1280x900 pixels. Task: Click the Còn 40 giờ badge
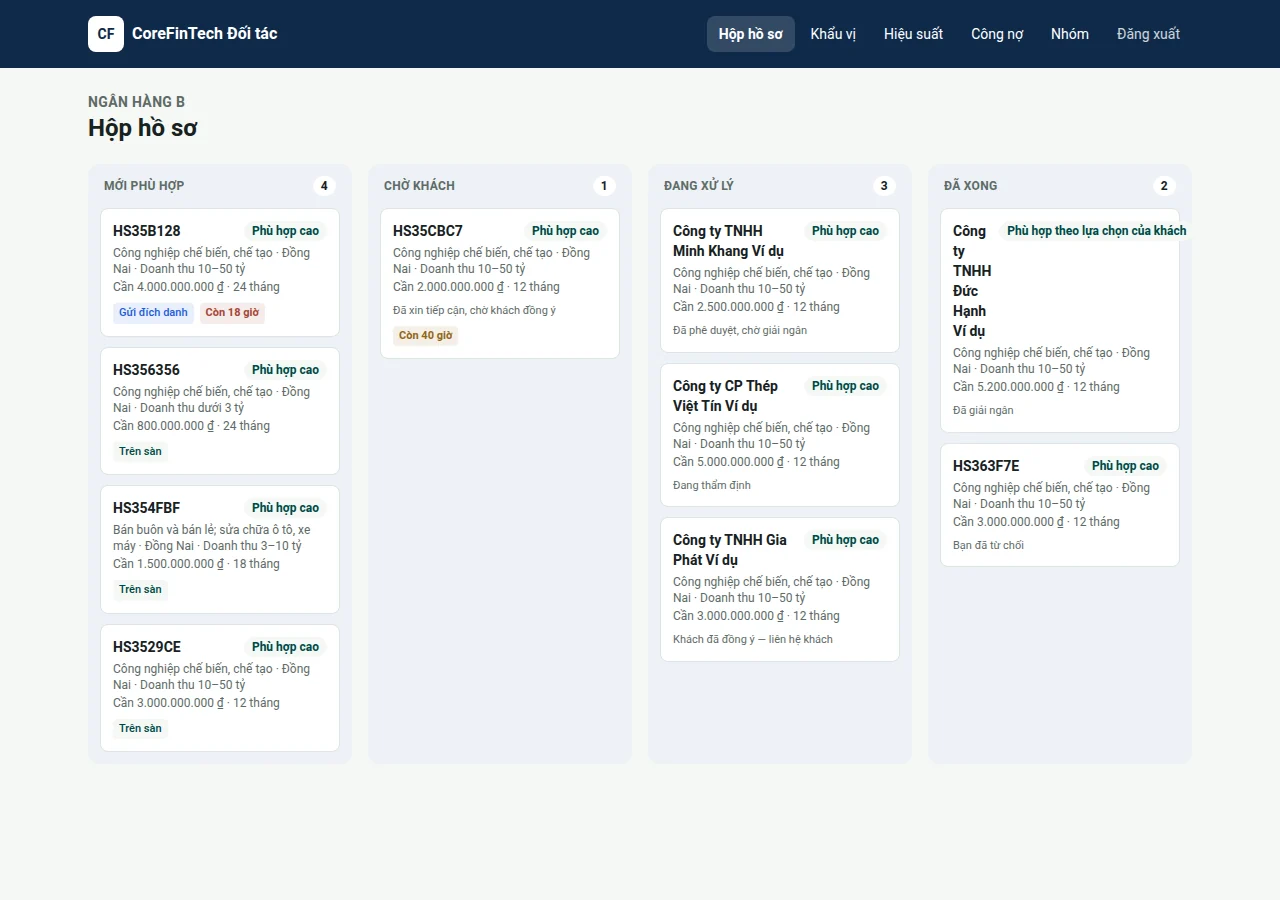[x=425, y=336]
